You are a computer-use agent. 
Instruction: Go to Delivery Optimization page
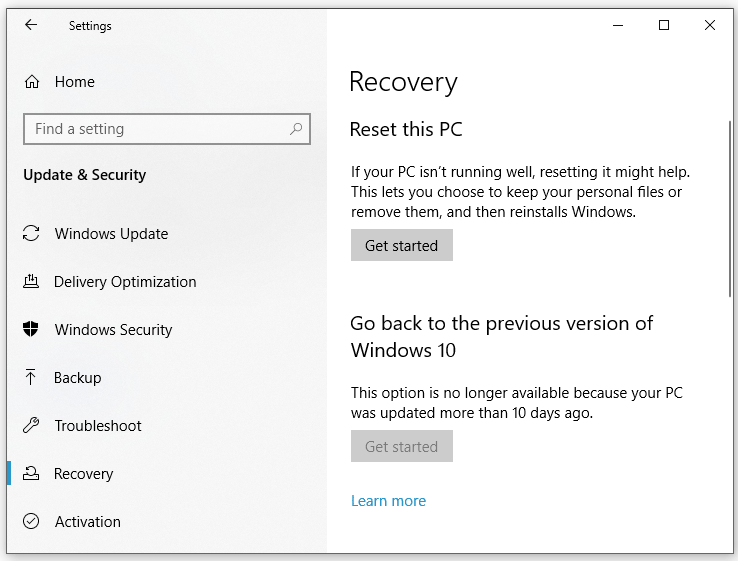pos(125,281)
